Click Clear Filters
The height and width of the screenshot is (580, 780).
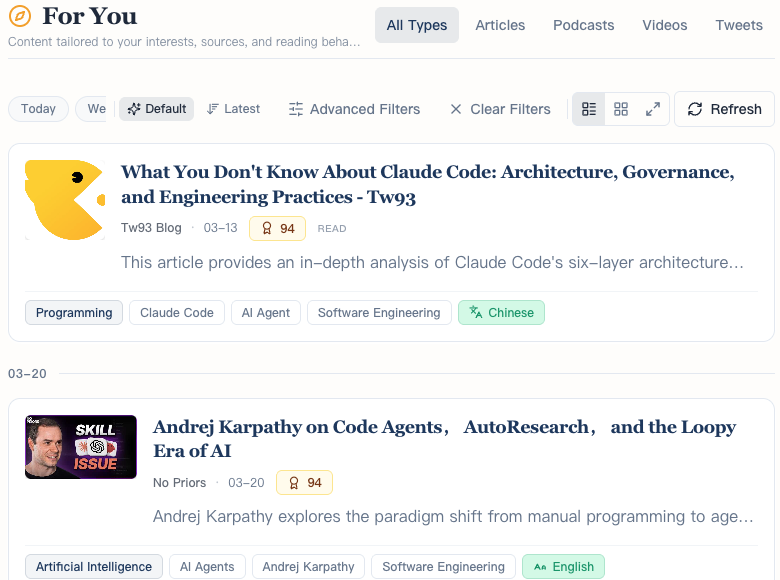[500, 109]
